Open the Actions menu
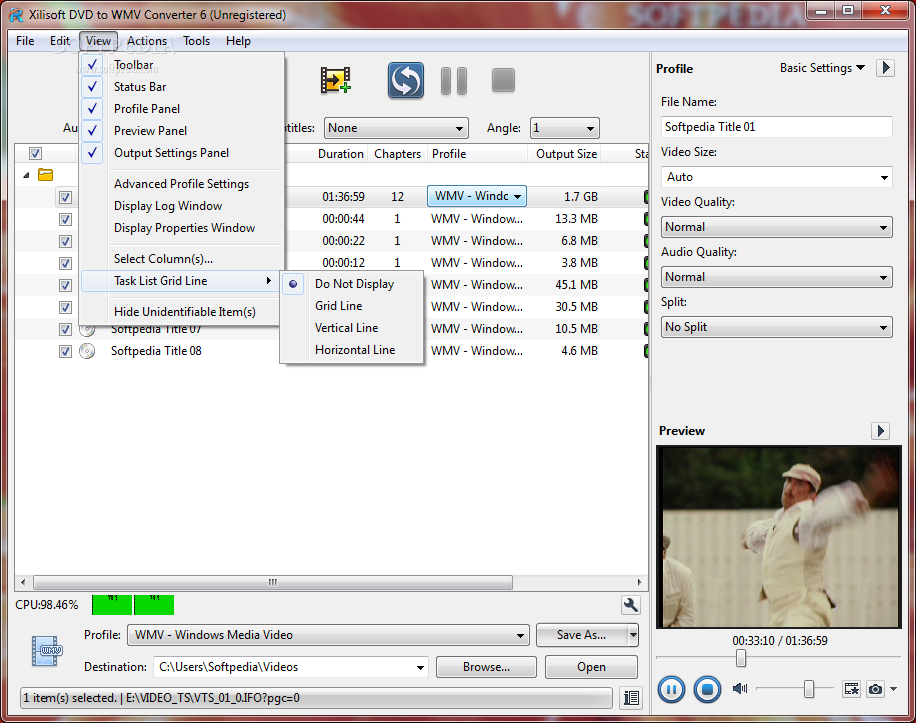This screenshot has height=723, width=916. pos(147,41)
